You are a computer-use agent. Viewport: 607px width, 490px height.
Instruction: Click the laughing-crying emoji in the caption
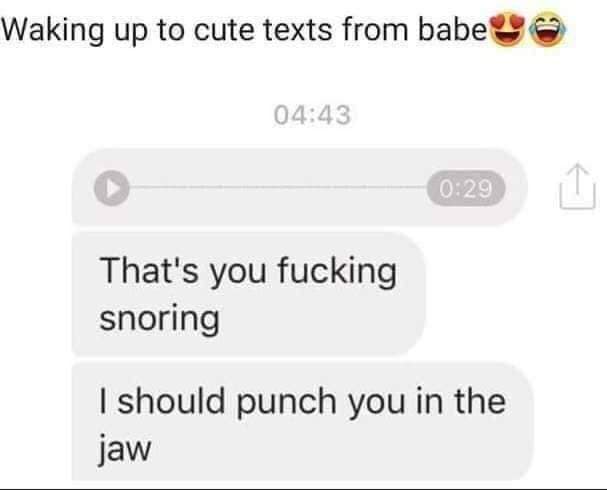tap(547, 29)
